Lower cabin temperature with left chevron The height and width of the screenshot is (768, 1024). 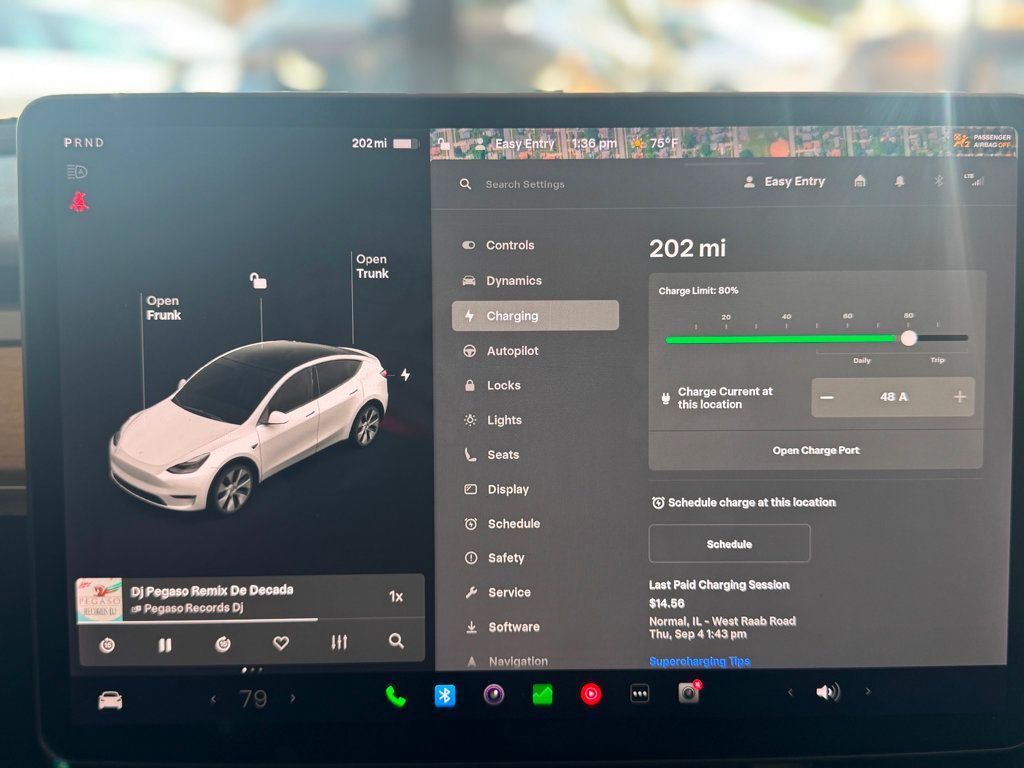[214, 699]
